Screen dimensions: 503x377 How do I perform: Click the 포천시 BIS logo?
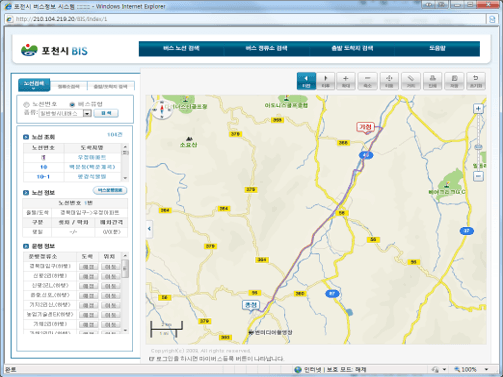coord(54,50)
